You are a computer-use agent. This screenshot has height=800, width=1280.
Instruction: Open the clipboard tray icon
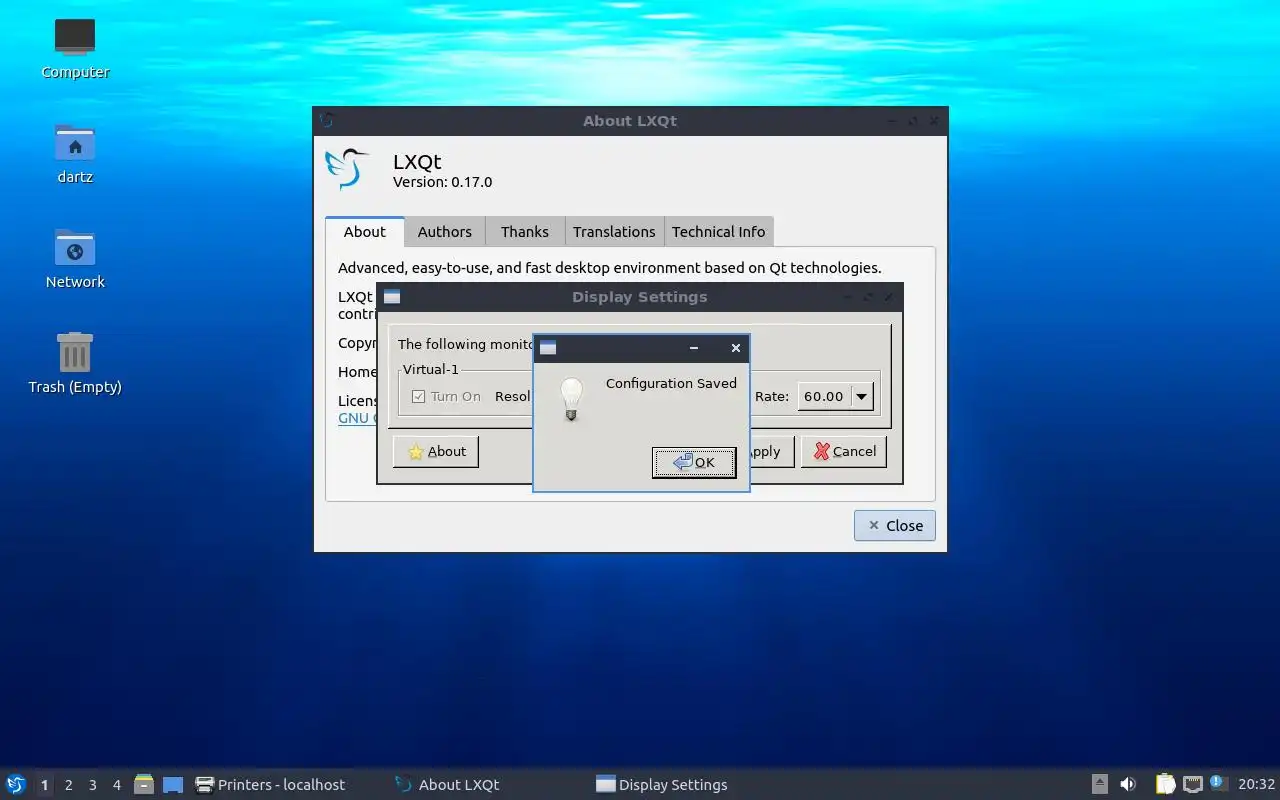[x=1165, y=784]
